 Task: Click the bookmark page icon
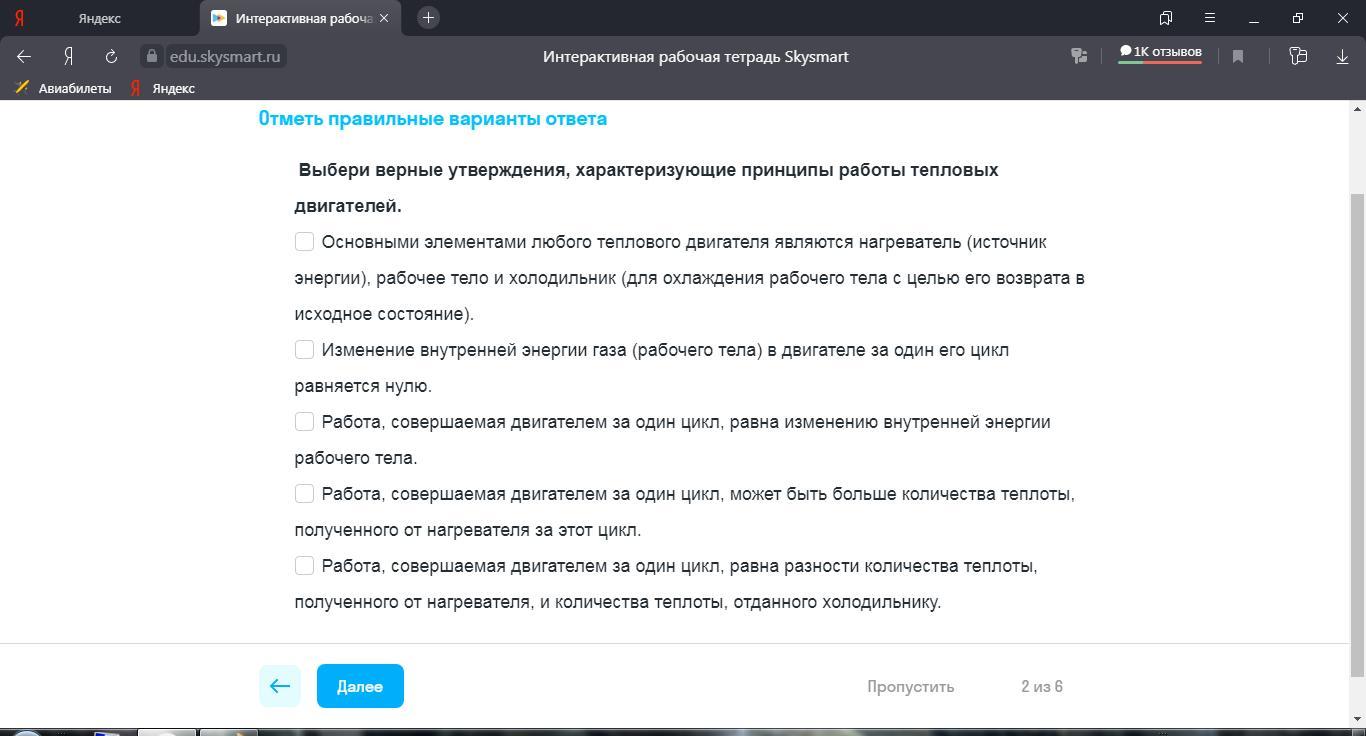[x=1238, y=57]
